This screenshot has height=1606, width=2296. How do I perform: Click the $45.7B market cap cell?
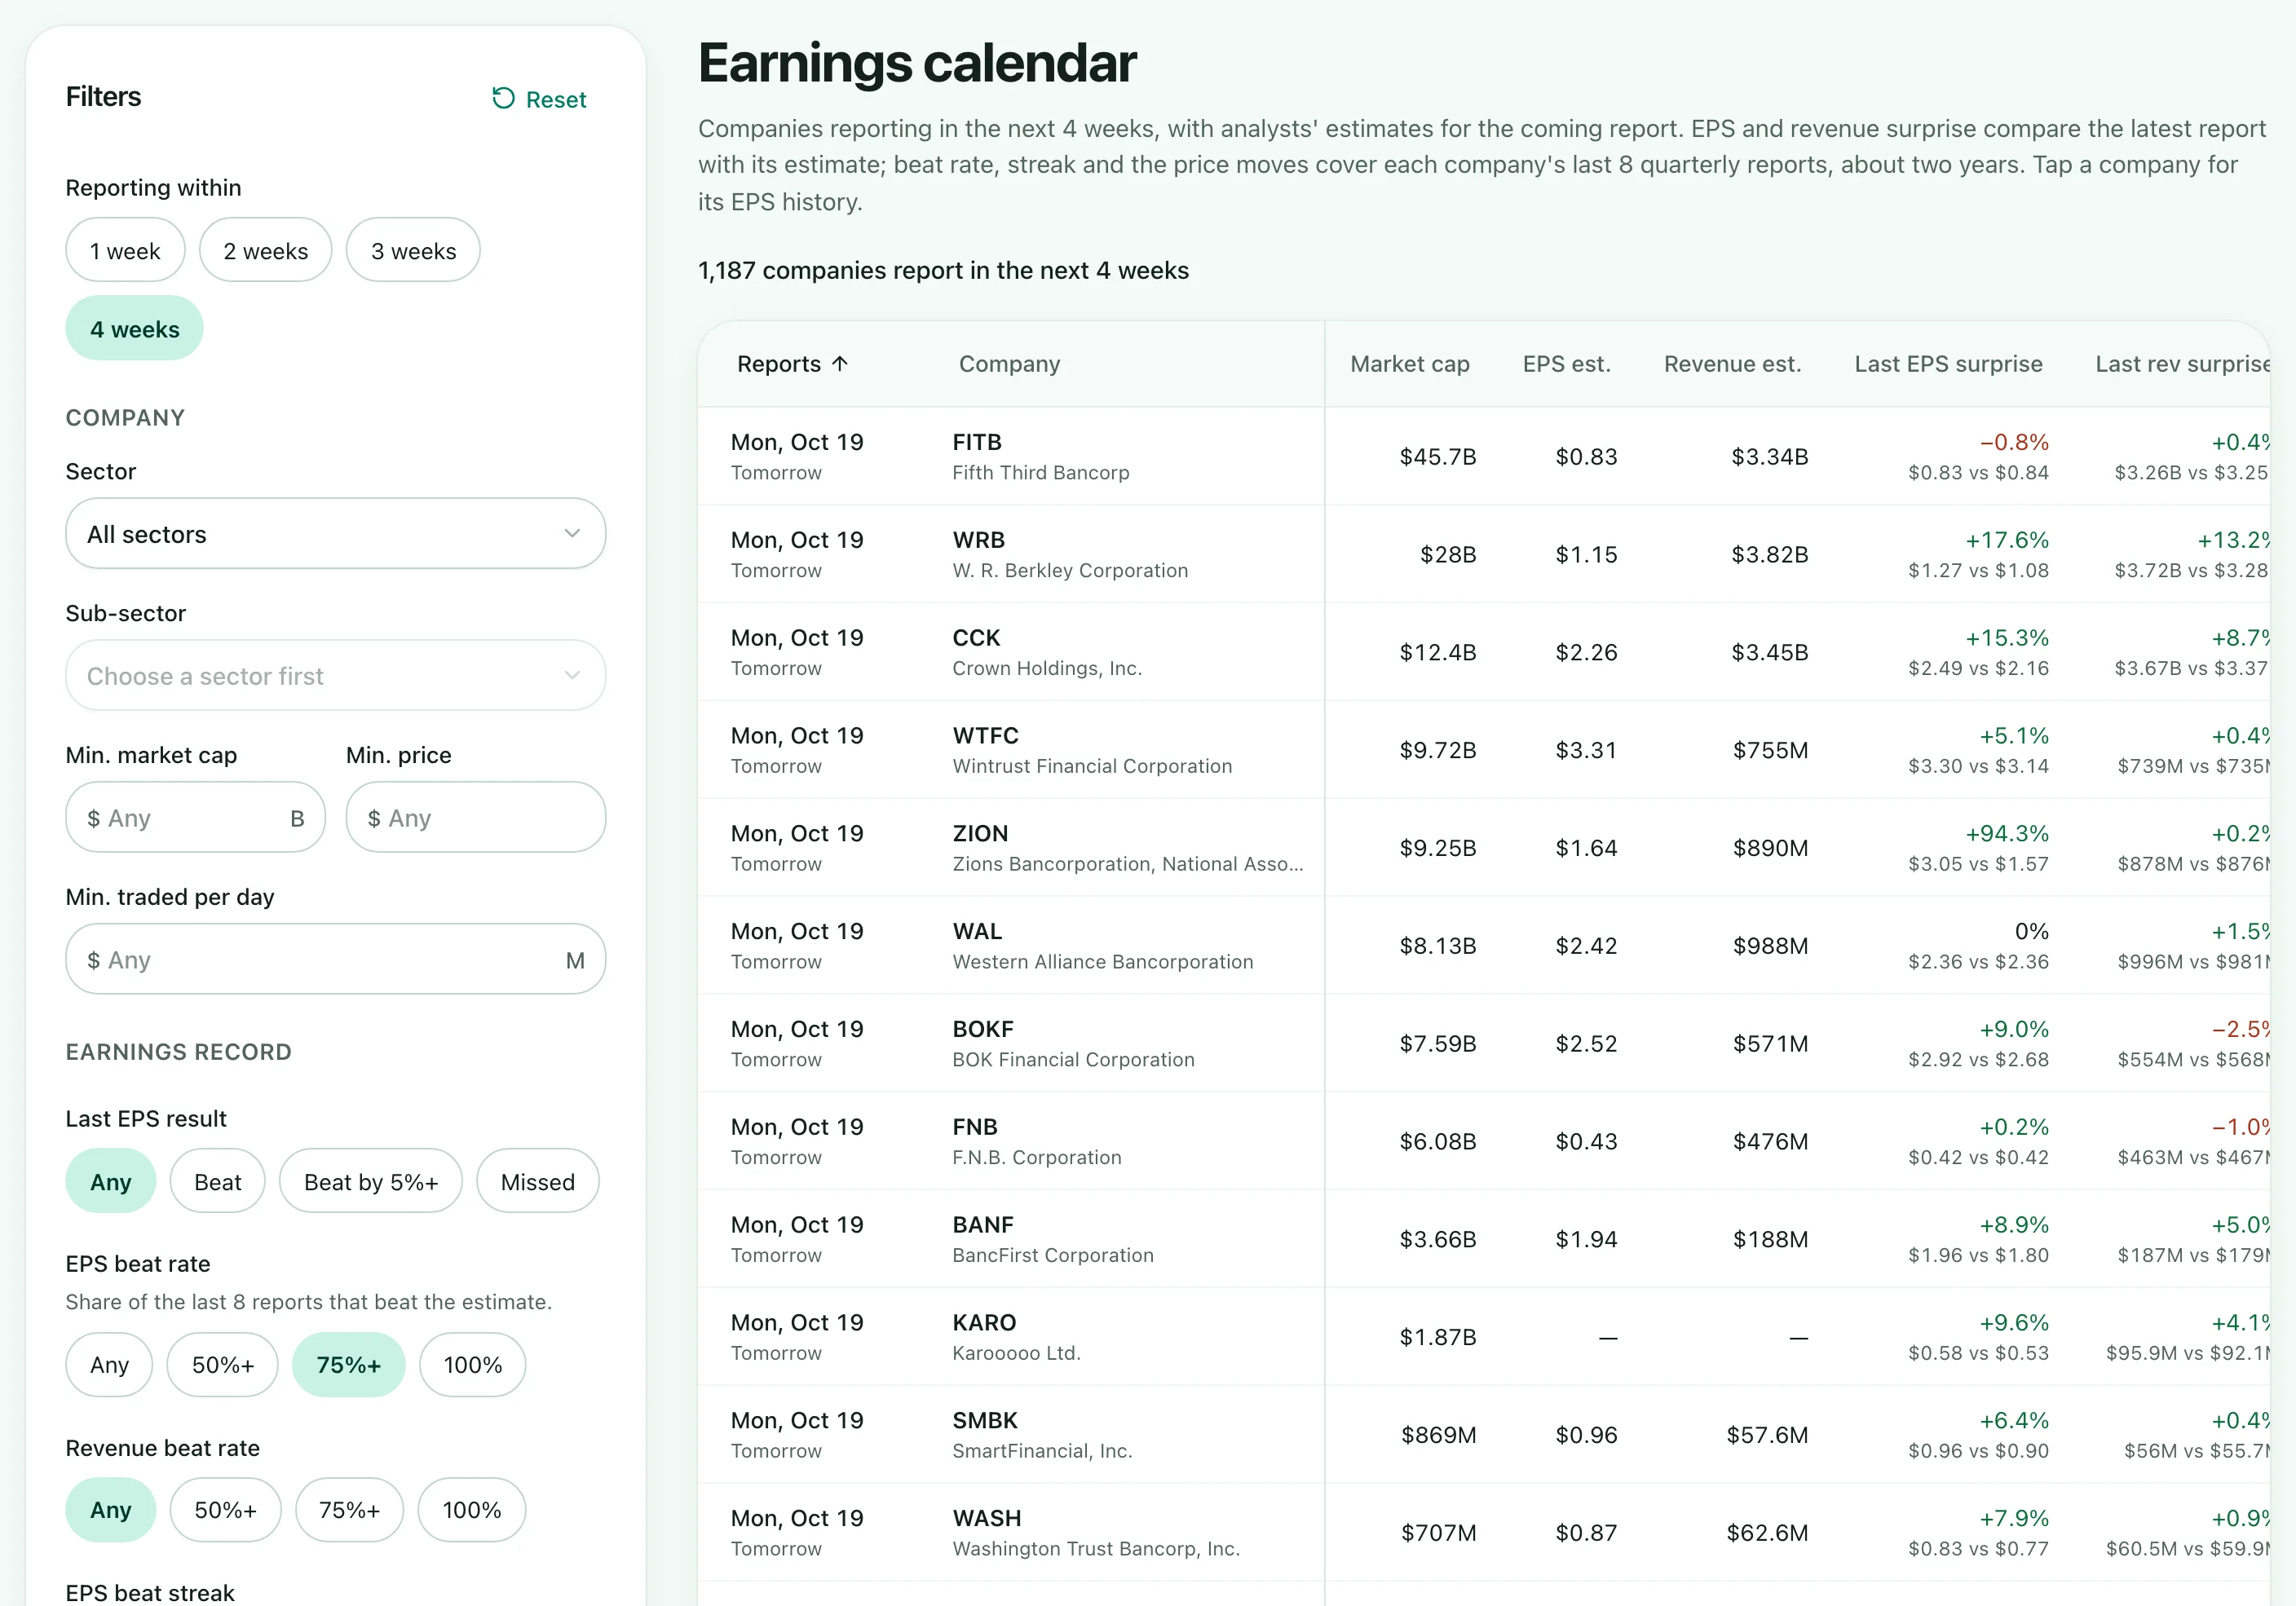coord(1438,457)
